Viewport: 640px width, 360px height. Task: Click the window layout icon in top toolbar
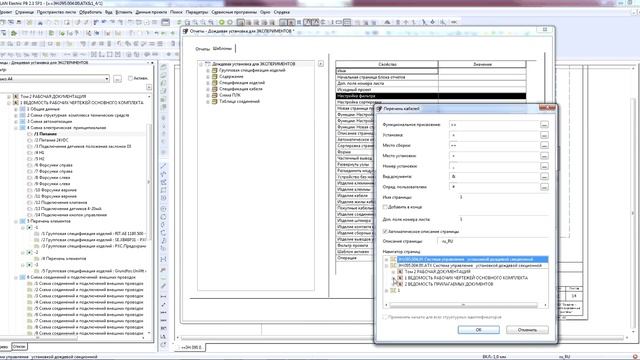point(165,22)
